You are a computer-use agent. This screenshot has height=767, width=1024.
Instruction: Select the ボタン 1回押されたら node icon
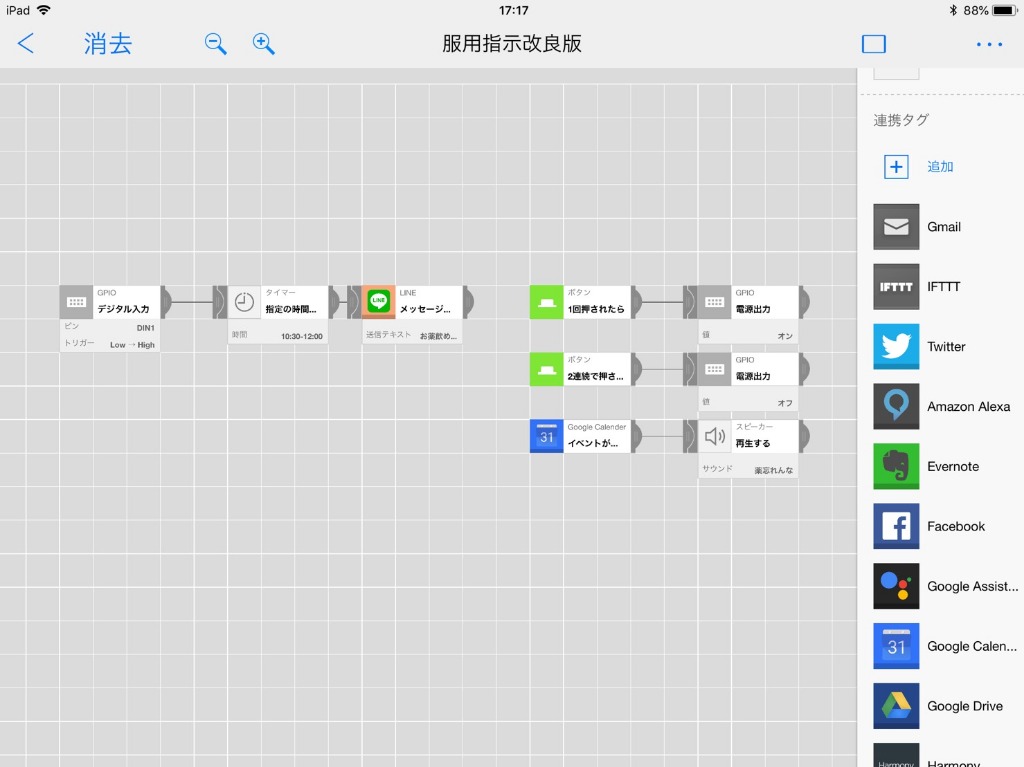coord(547,302)
